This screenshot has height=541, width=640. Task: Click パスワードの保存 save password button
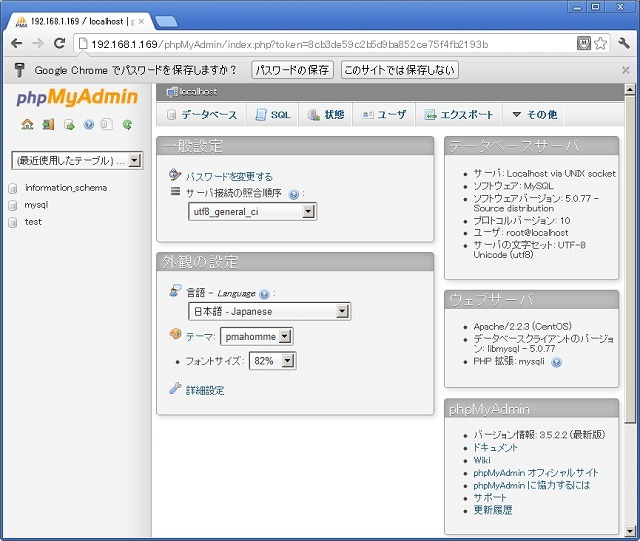click(x=292, y=70)
